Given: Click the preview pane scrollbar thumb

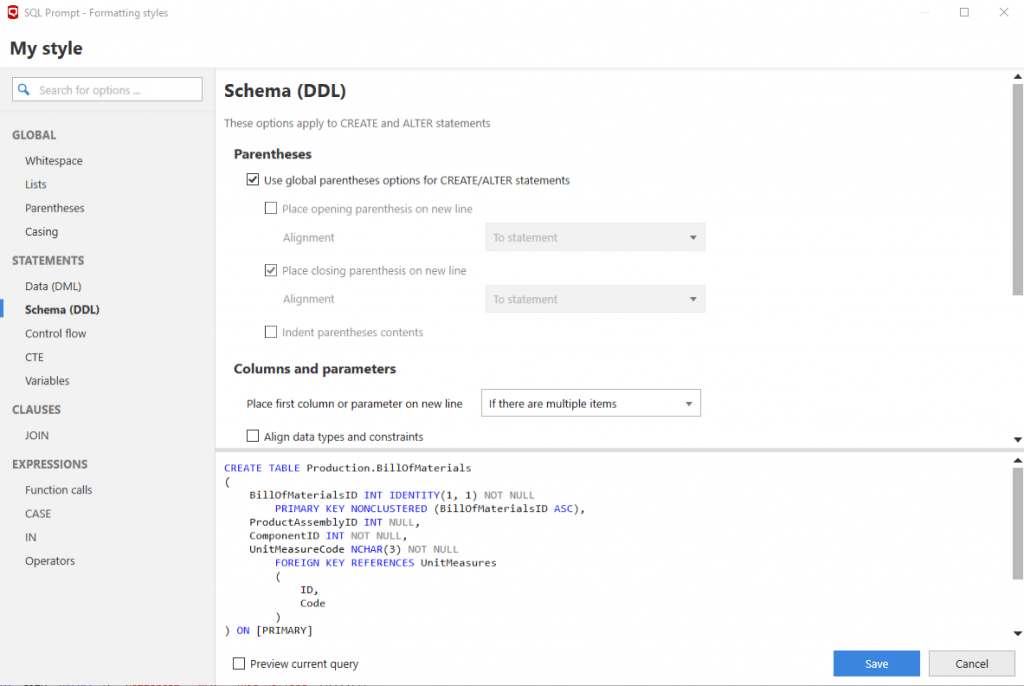Looking at the screenshot, I should pyautogui.click(x=1017, y=523).
